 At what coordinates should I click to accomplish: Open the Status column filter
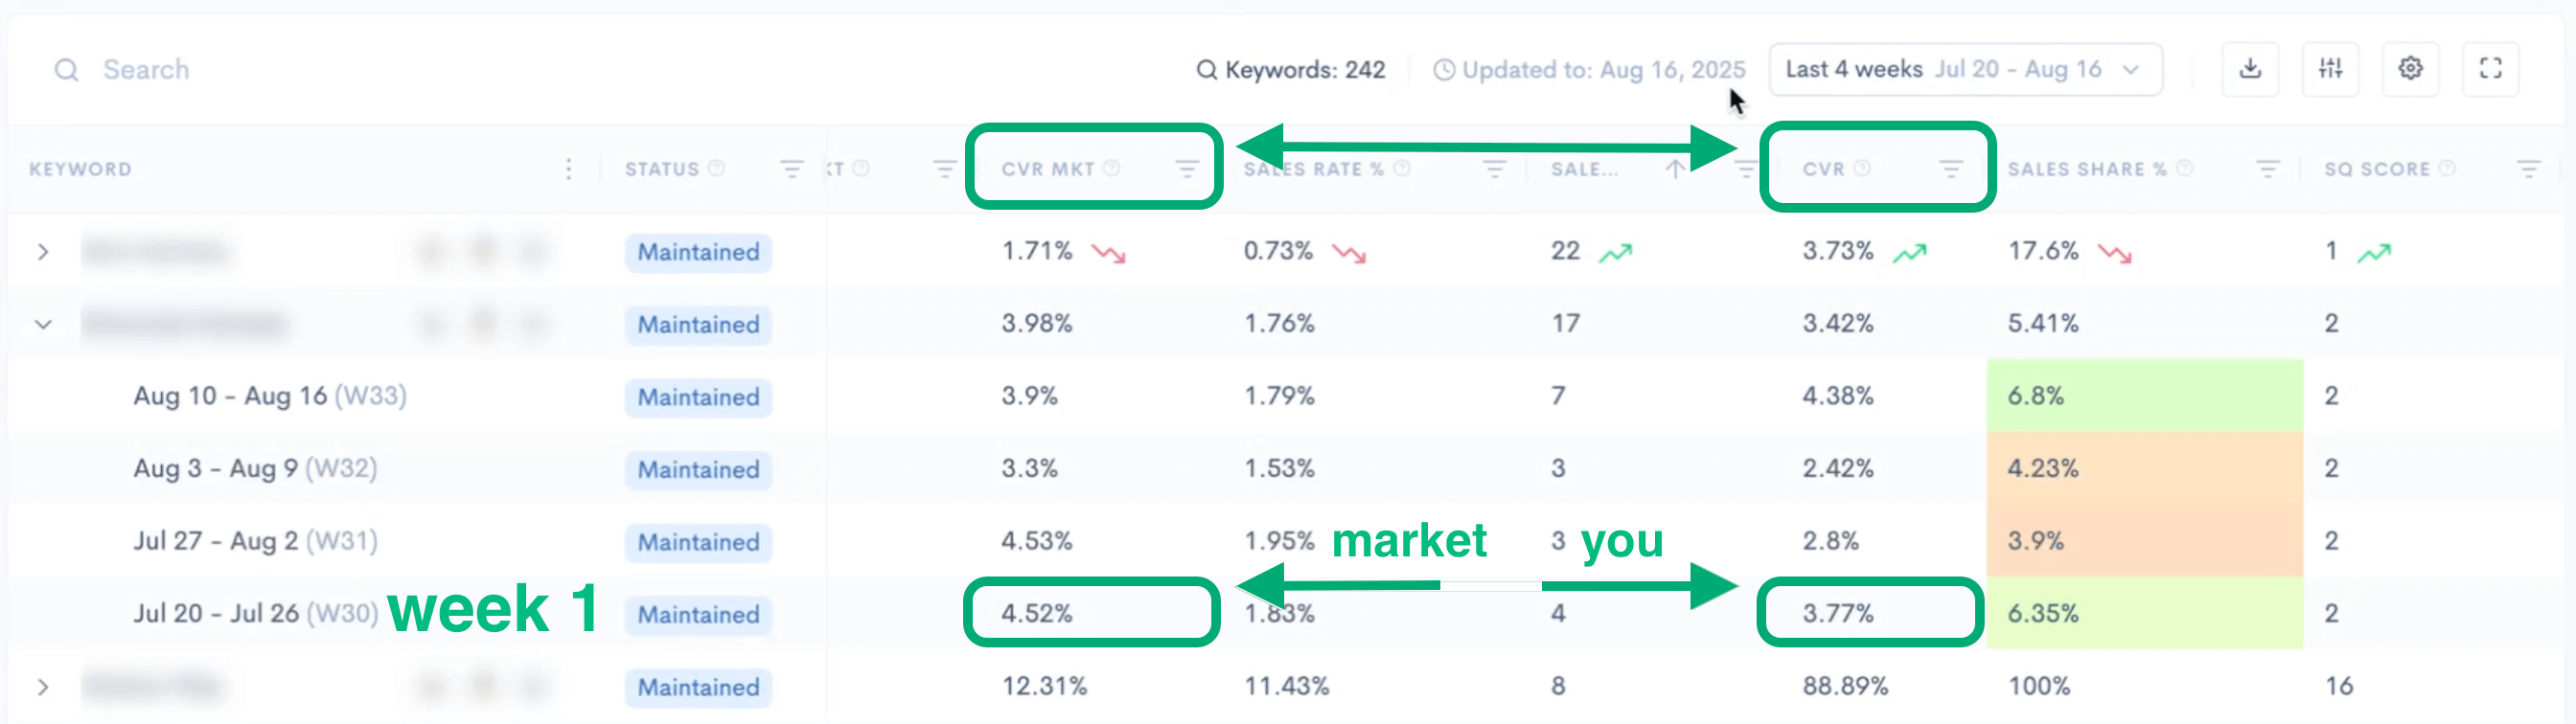tap(791, 169)
